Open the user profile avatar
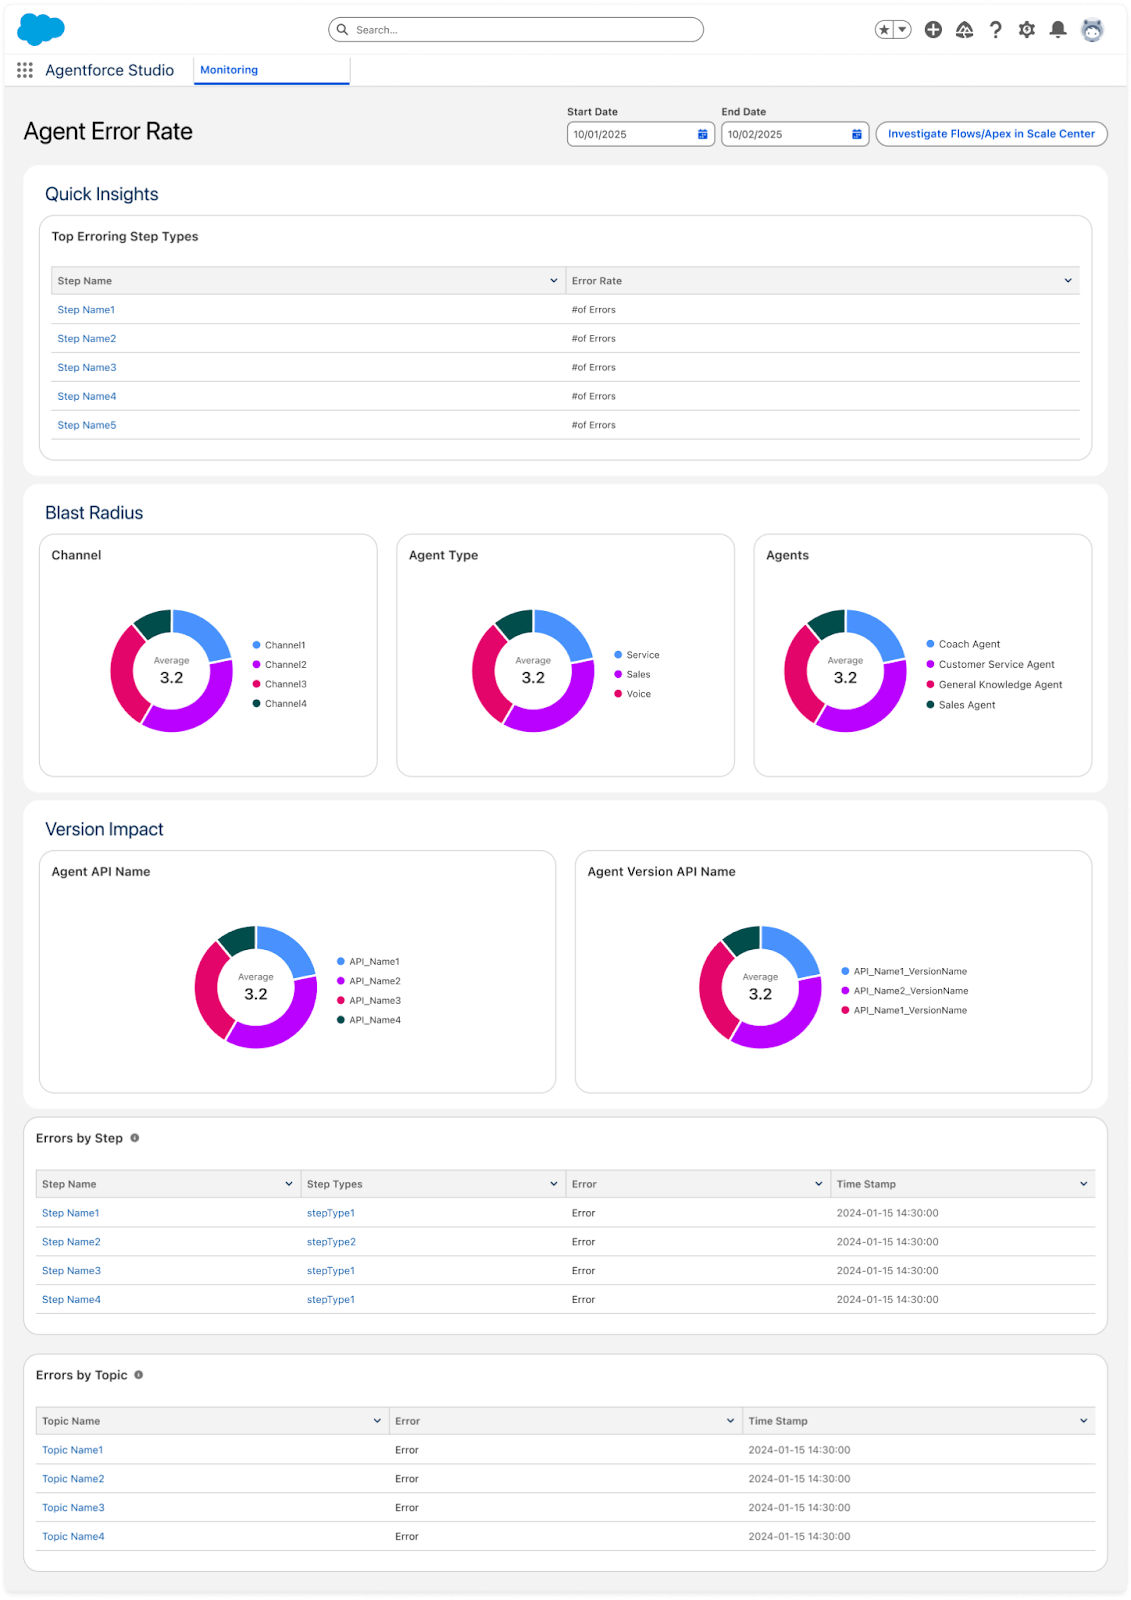The width and height of the screenshot is (1131, 1600). [1092, 30]
